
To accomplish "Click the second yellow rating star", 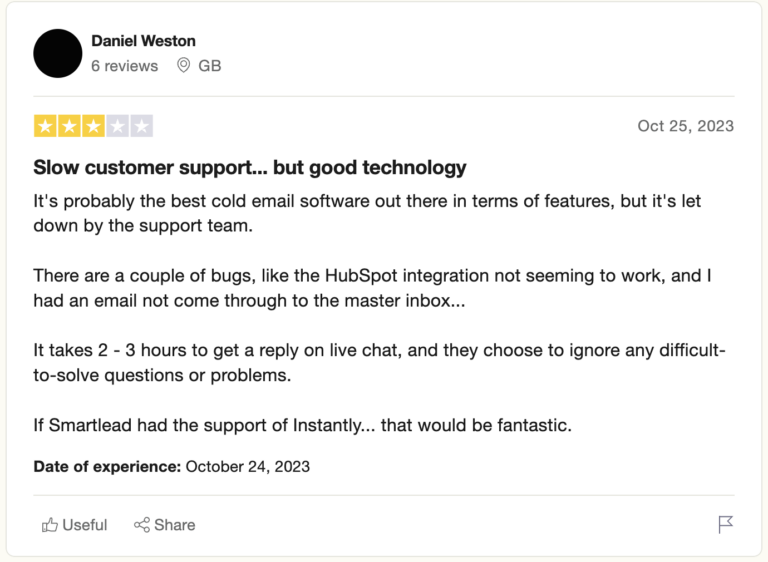I will pos(69,126).
